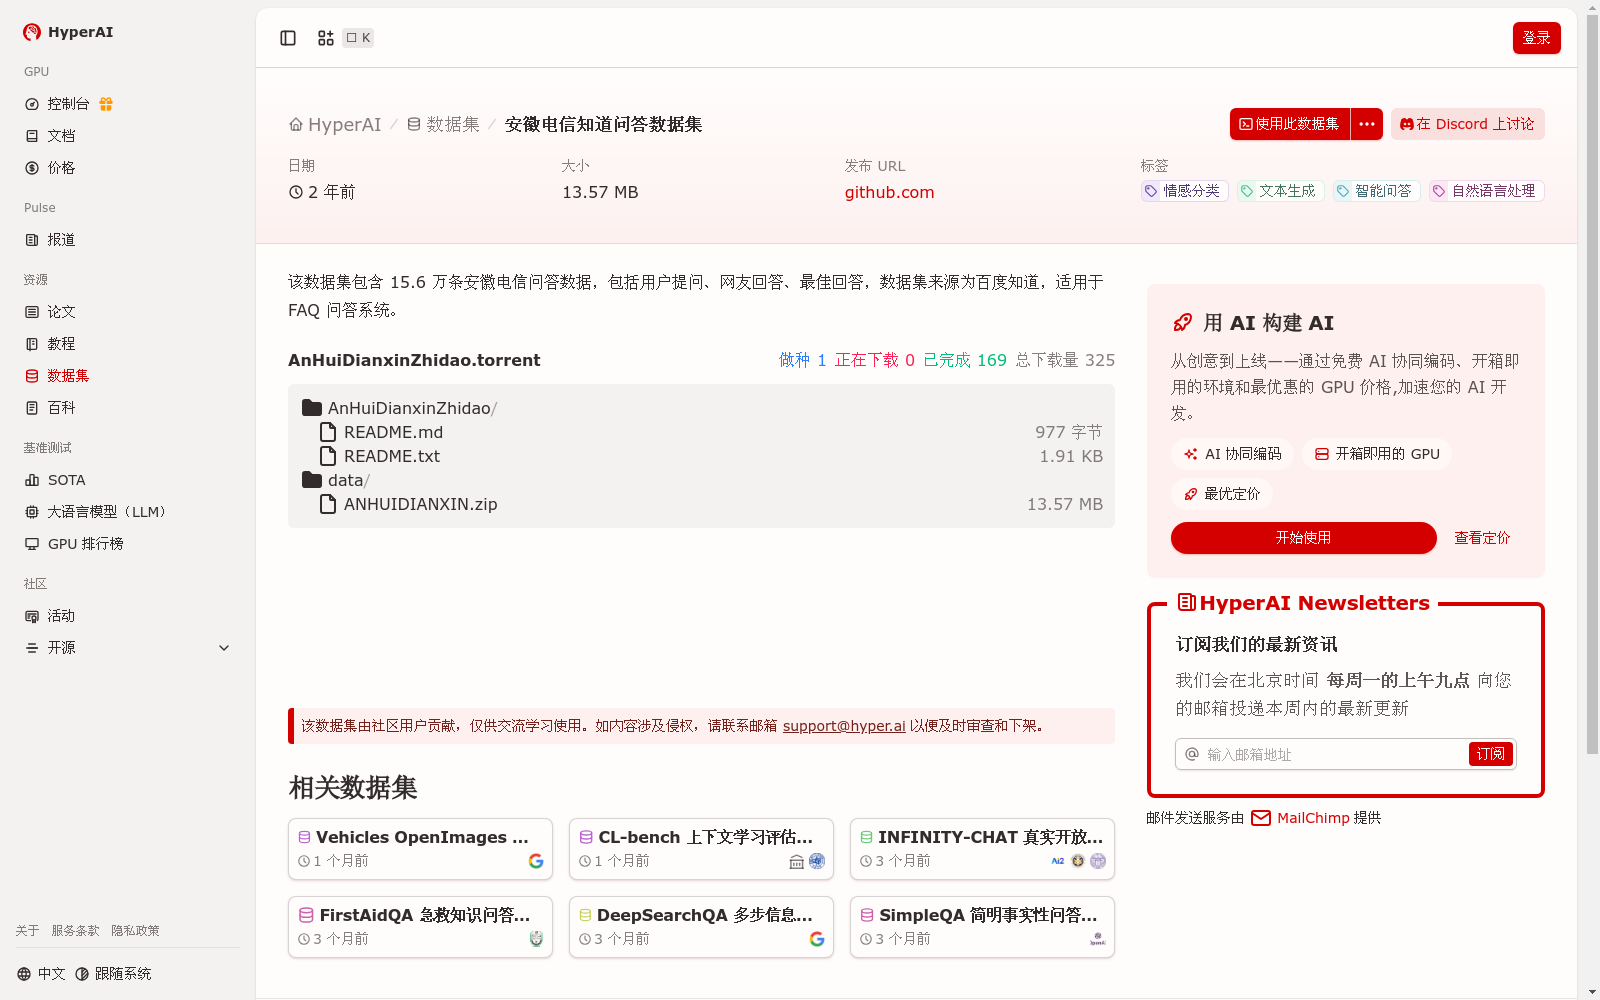This screenshot has width=1600, height=1000.
Task: Click AnHuiDianxinZhidao.torrent title
Action: [414, 360]
